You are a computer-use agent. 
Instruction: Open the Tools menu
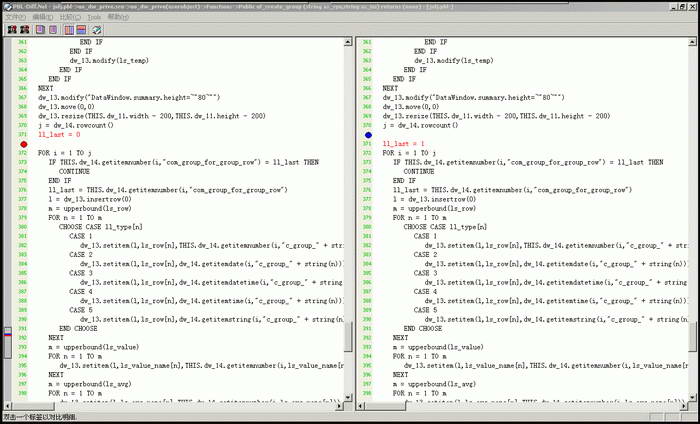coord(94,17)
